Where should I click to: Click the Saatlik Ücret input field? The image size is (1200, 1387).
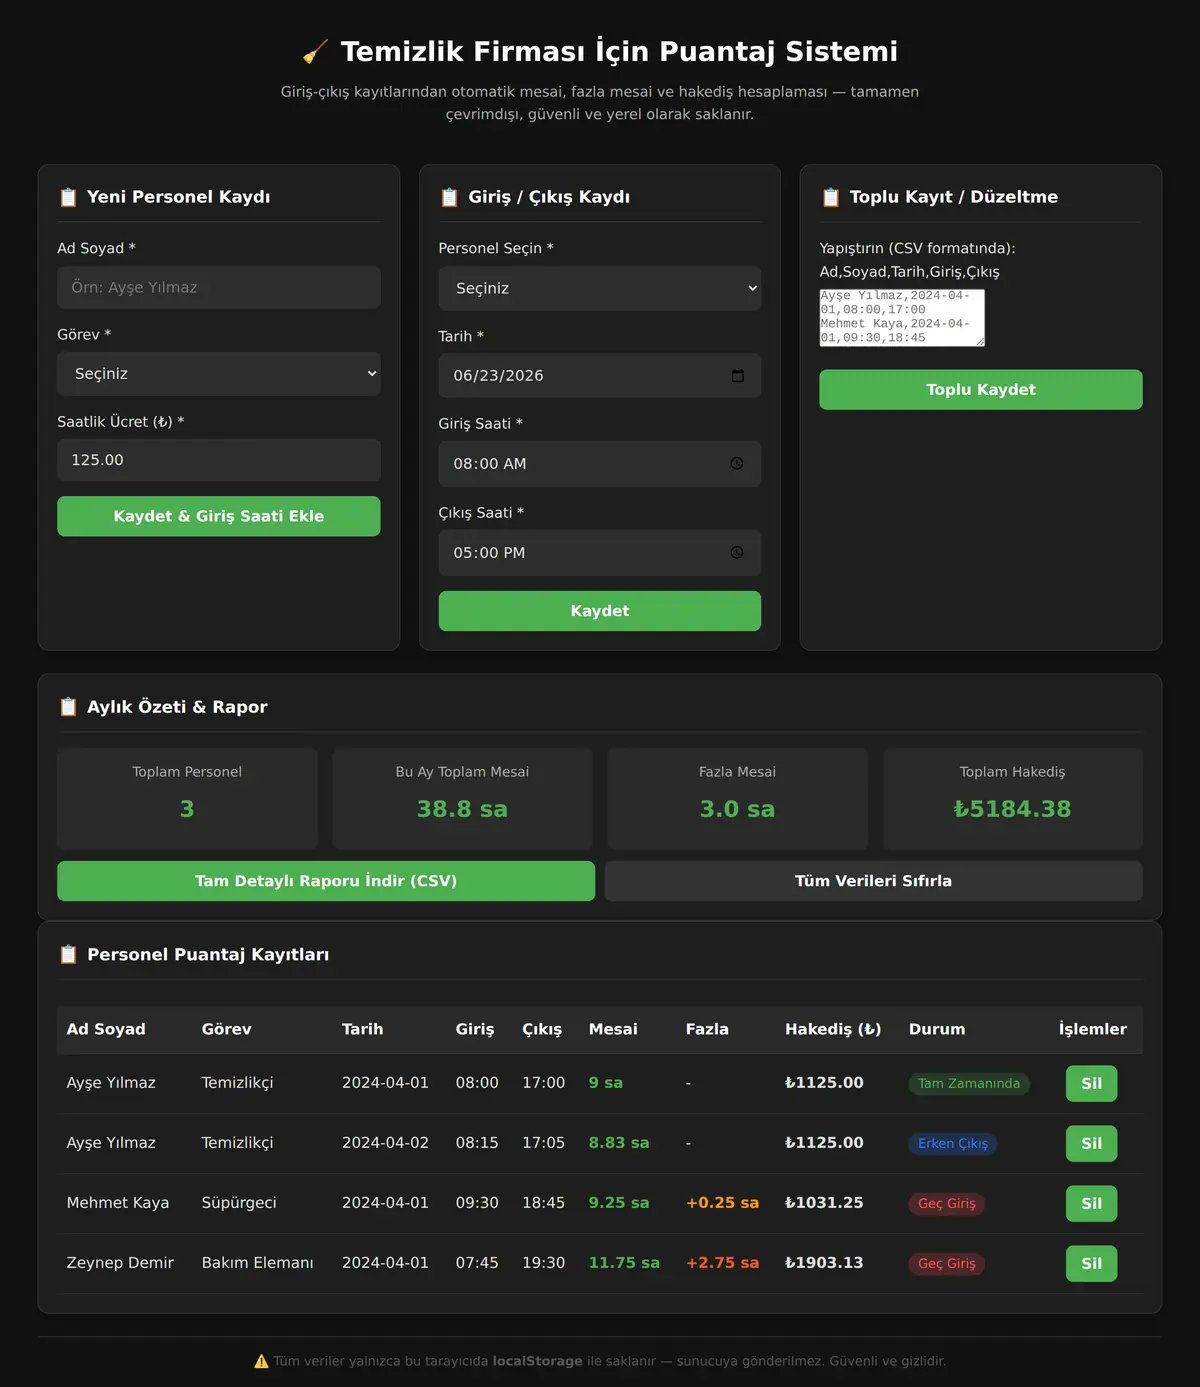[219, 460]
